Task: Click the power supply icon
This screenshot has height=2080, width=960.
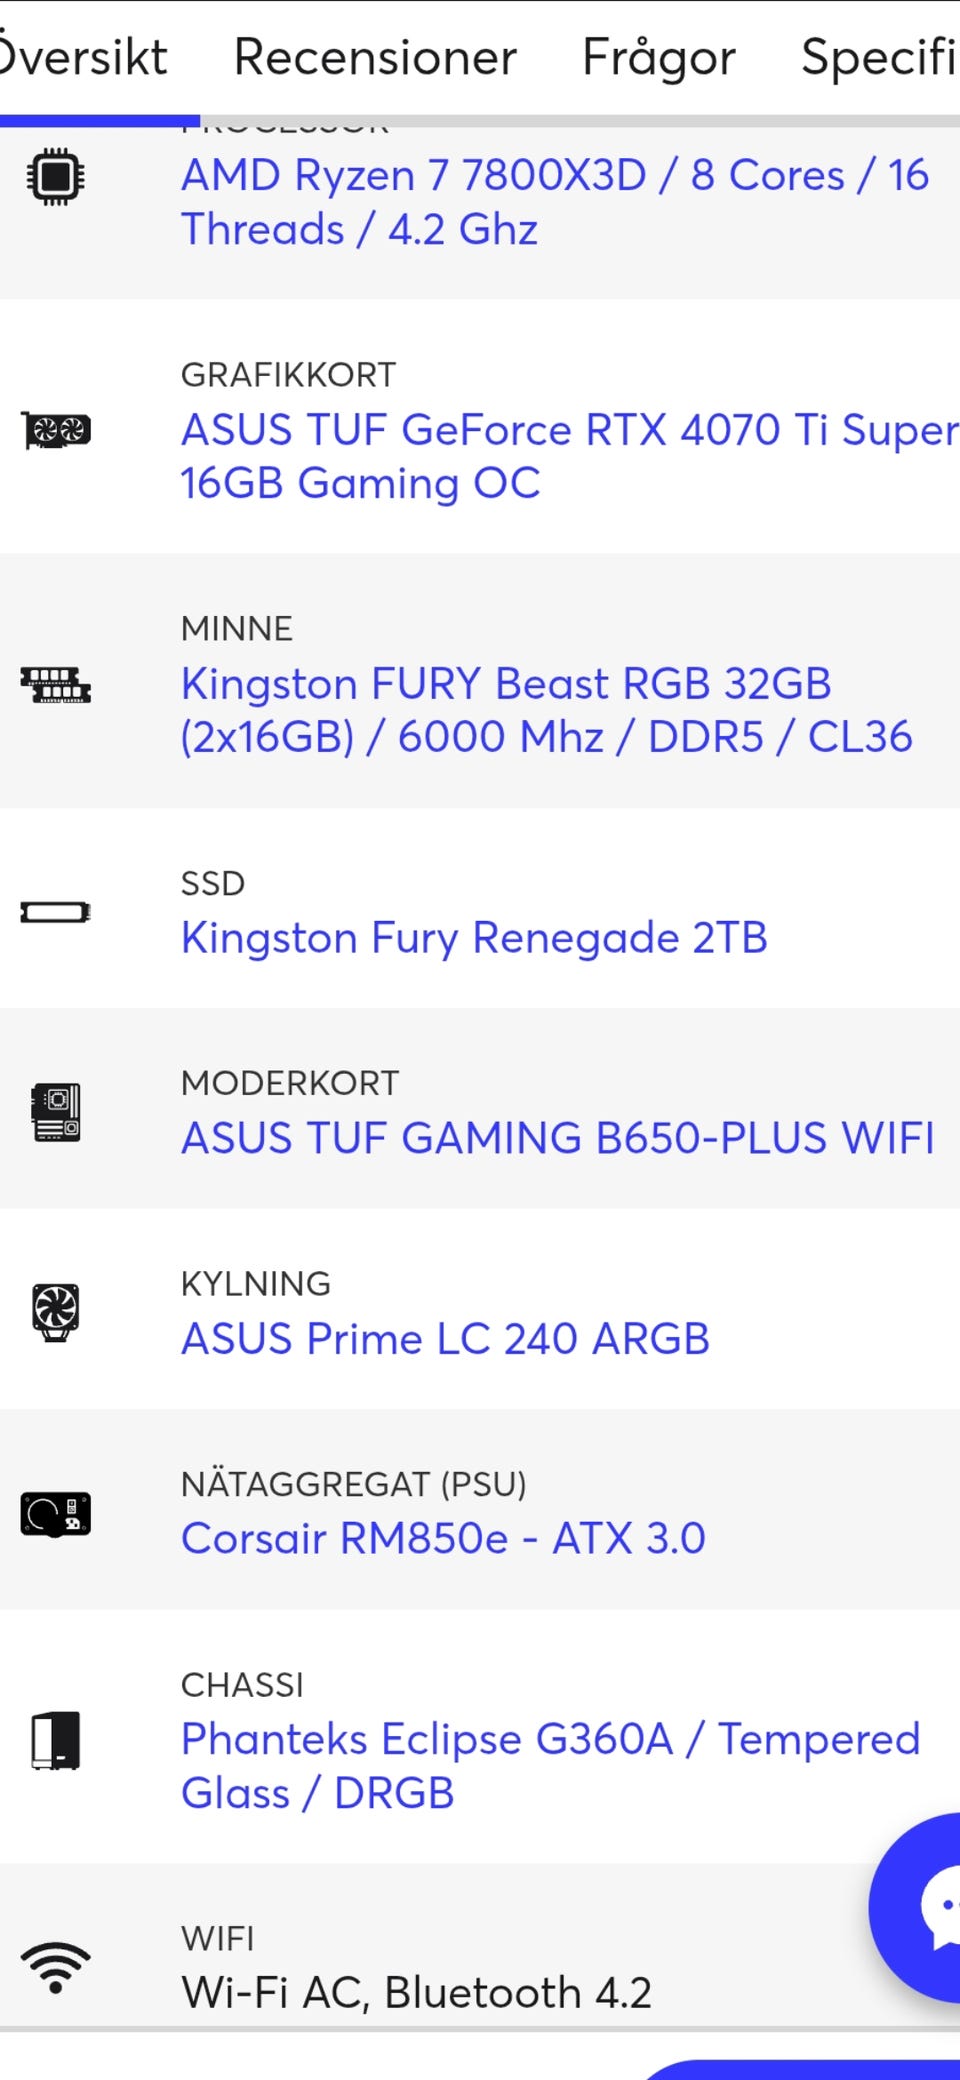Action: tap(56, 1513)
